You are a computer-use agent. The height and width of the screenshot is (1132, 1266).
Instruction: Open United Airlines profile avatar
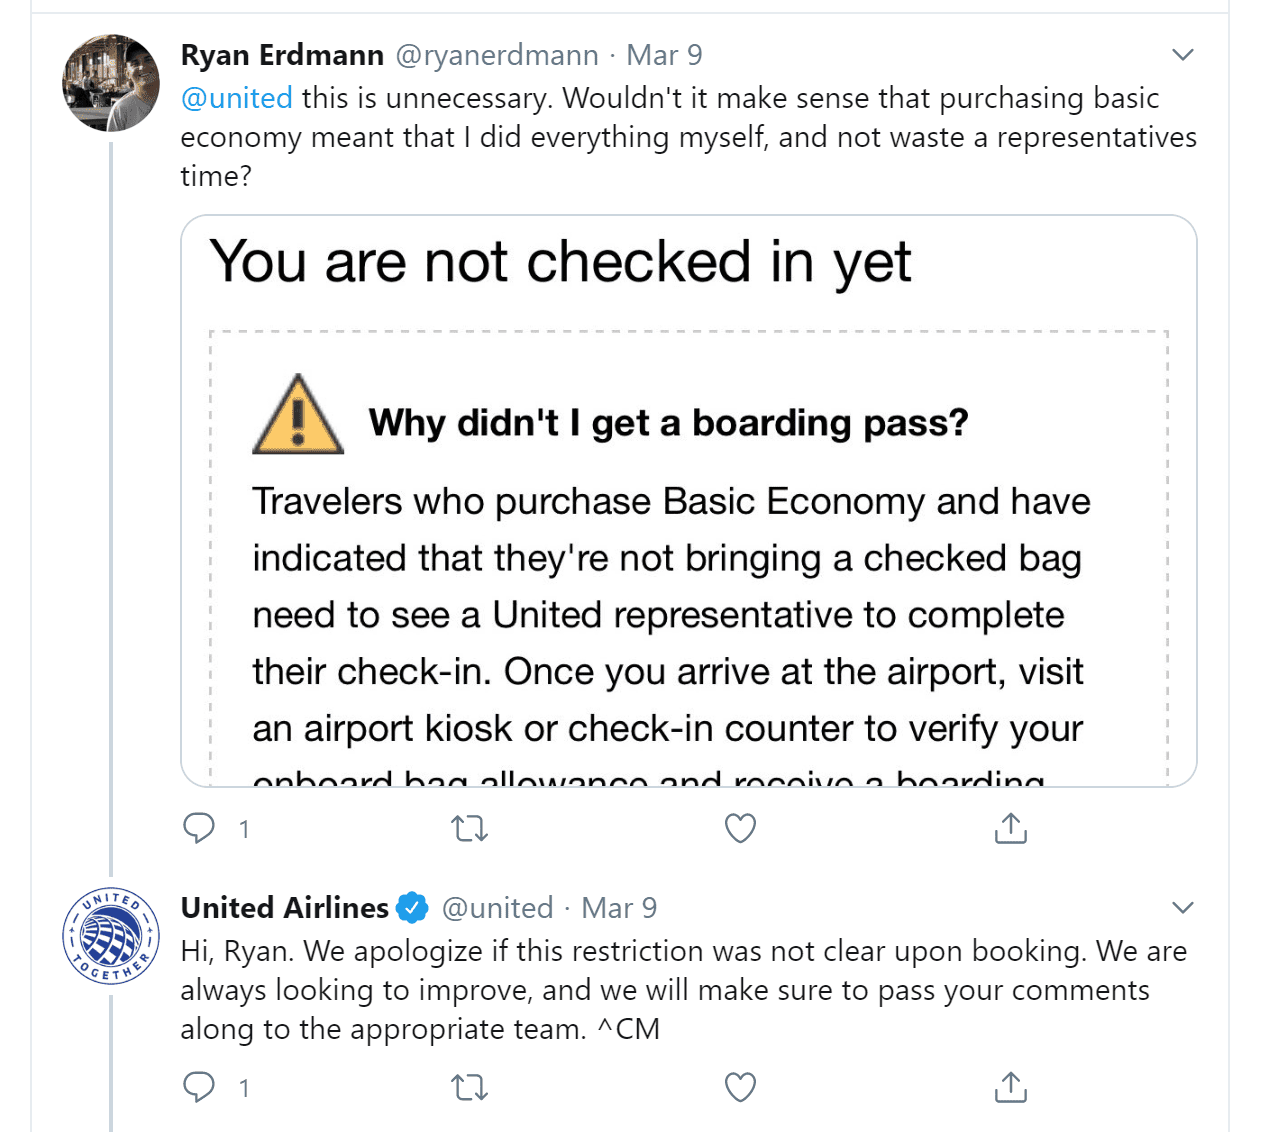click(x=111, y=936)
